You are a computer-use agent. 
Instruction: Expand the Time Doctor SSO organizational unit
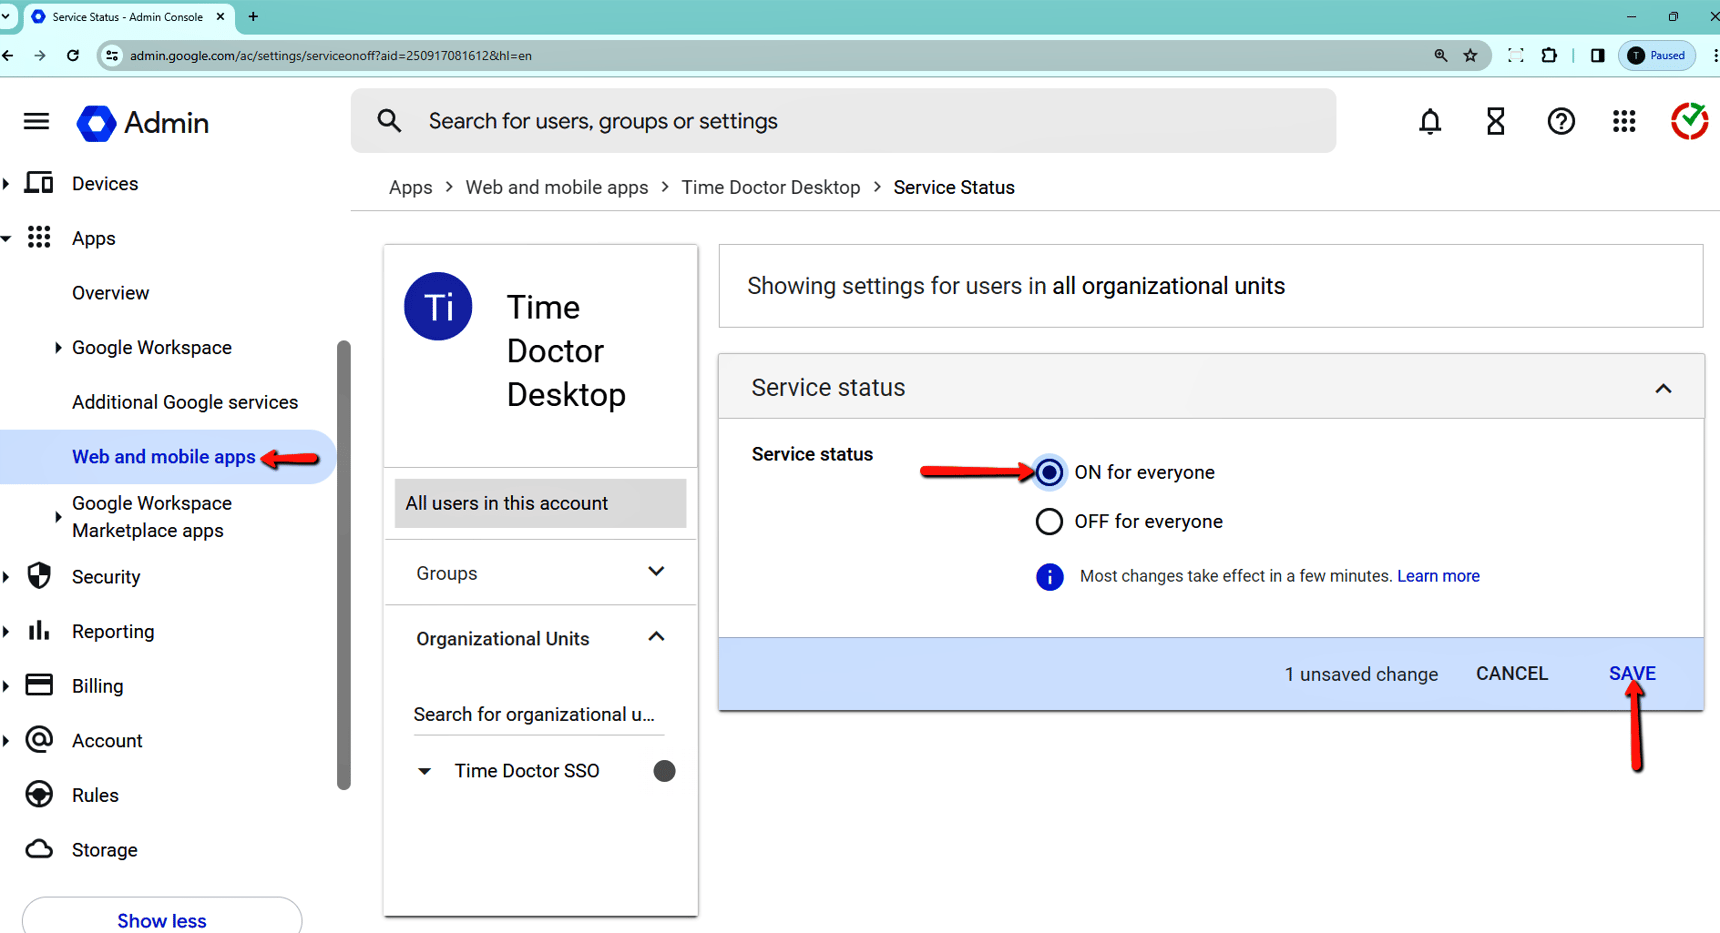tap(424, 770)
